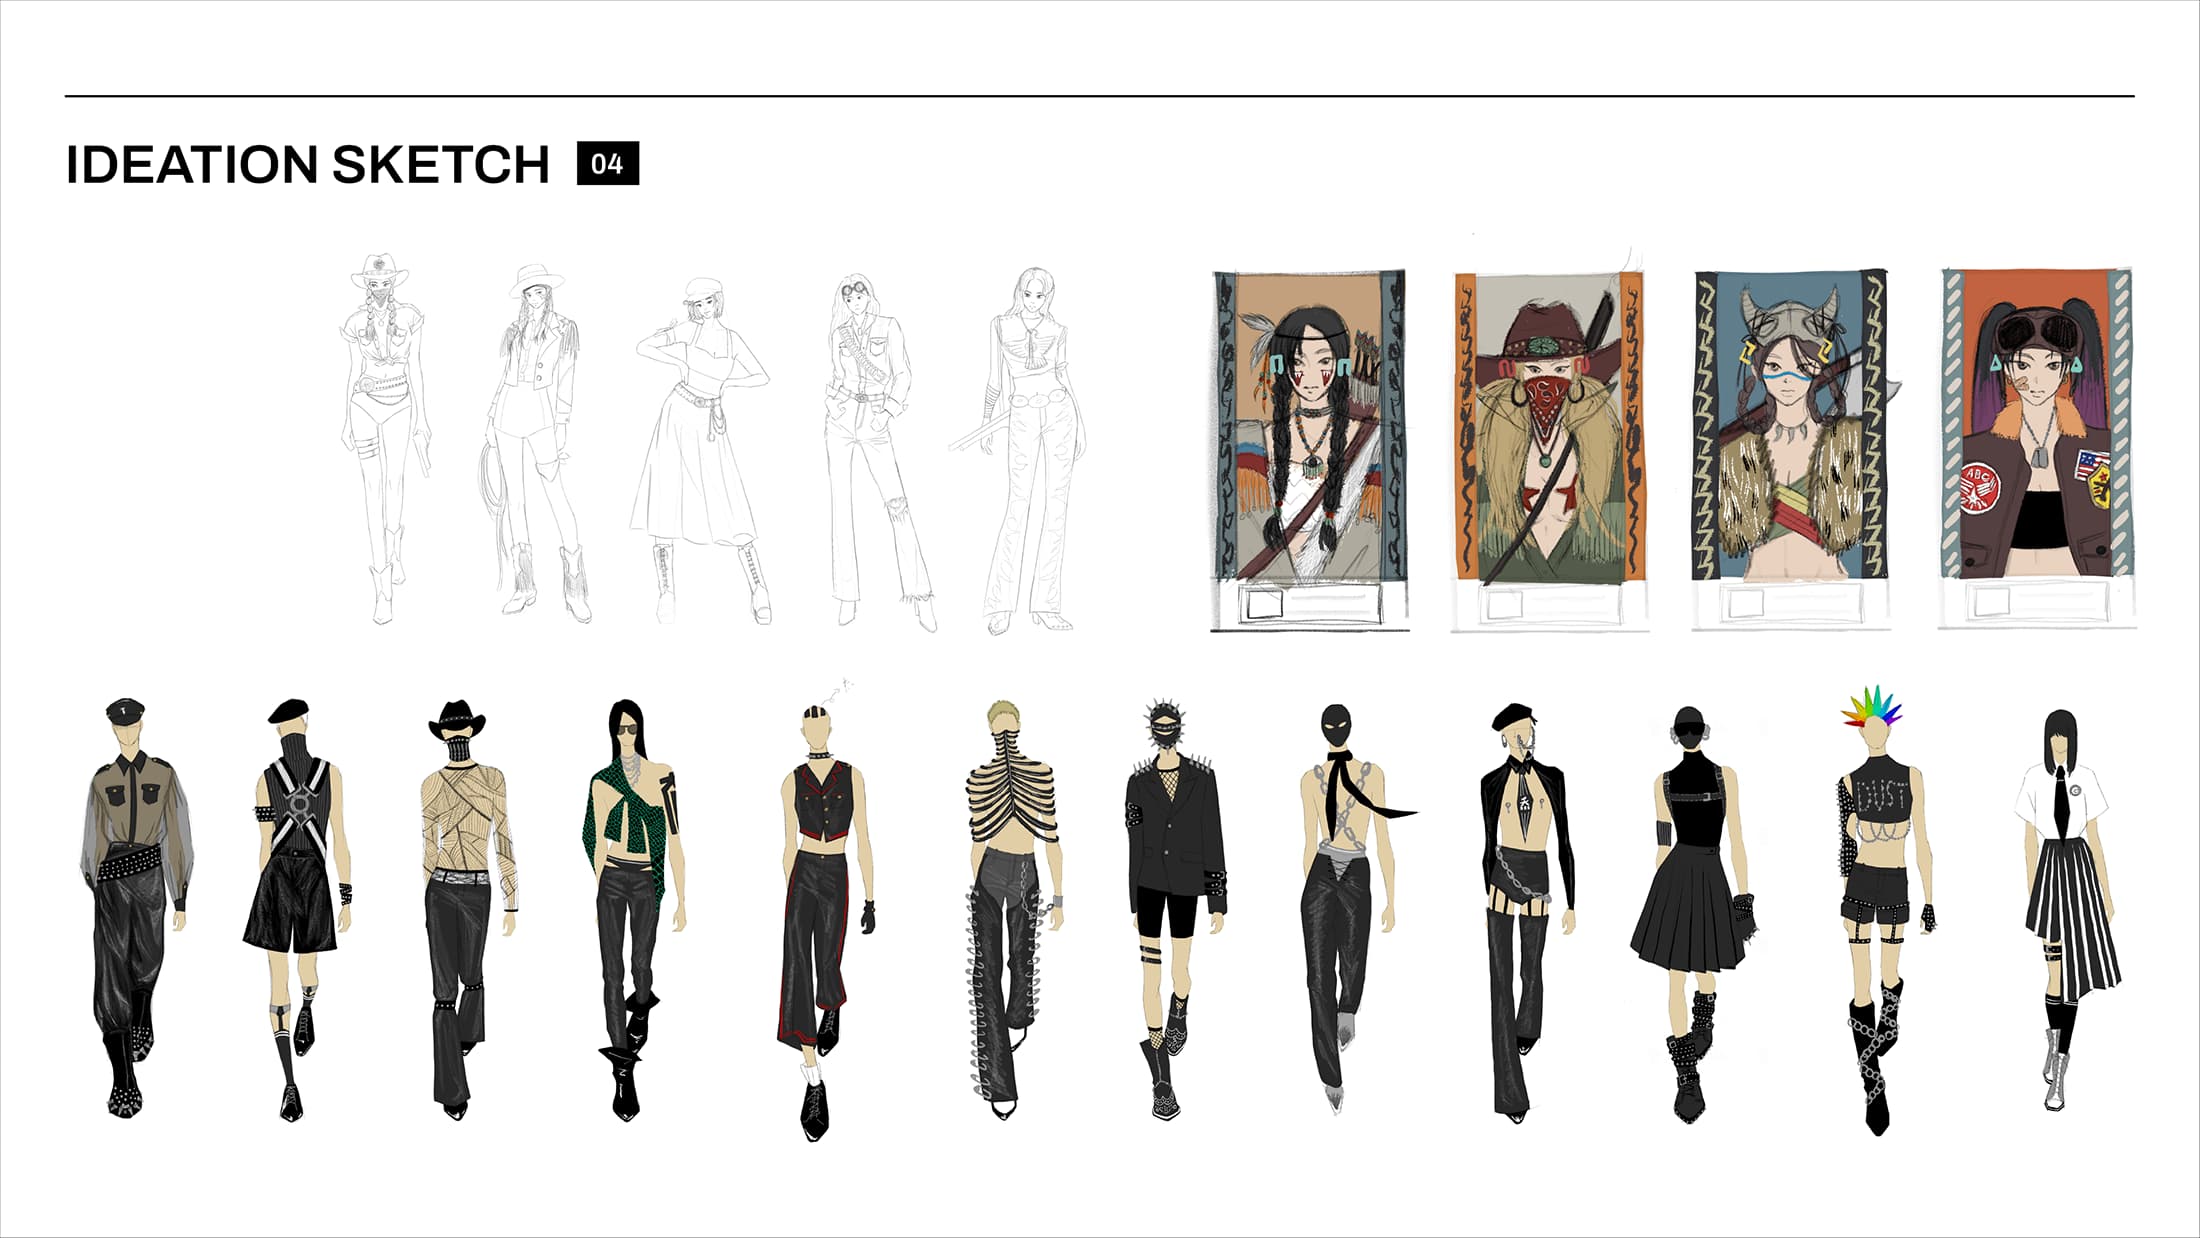Open the goggles bomber jacket portrait
Image resolution: width=2200 pixels, height=1238 pixels.
2036,448
